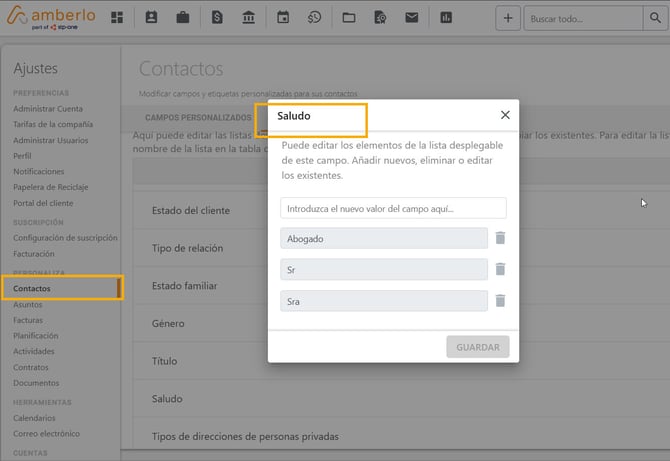Delete the Sra entry with trash icon
Image resolution: width=670 pixels, height=461 pixels.
(x=500, y=301)
